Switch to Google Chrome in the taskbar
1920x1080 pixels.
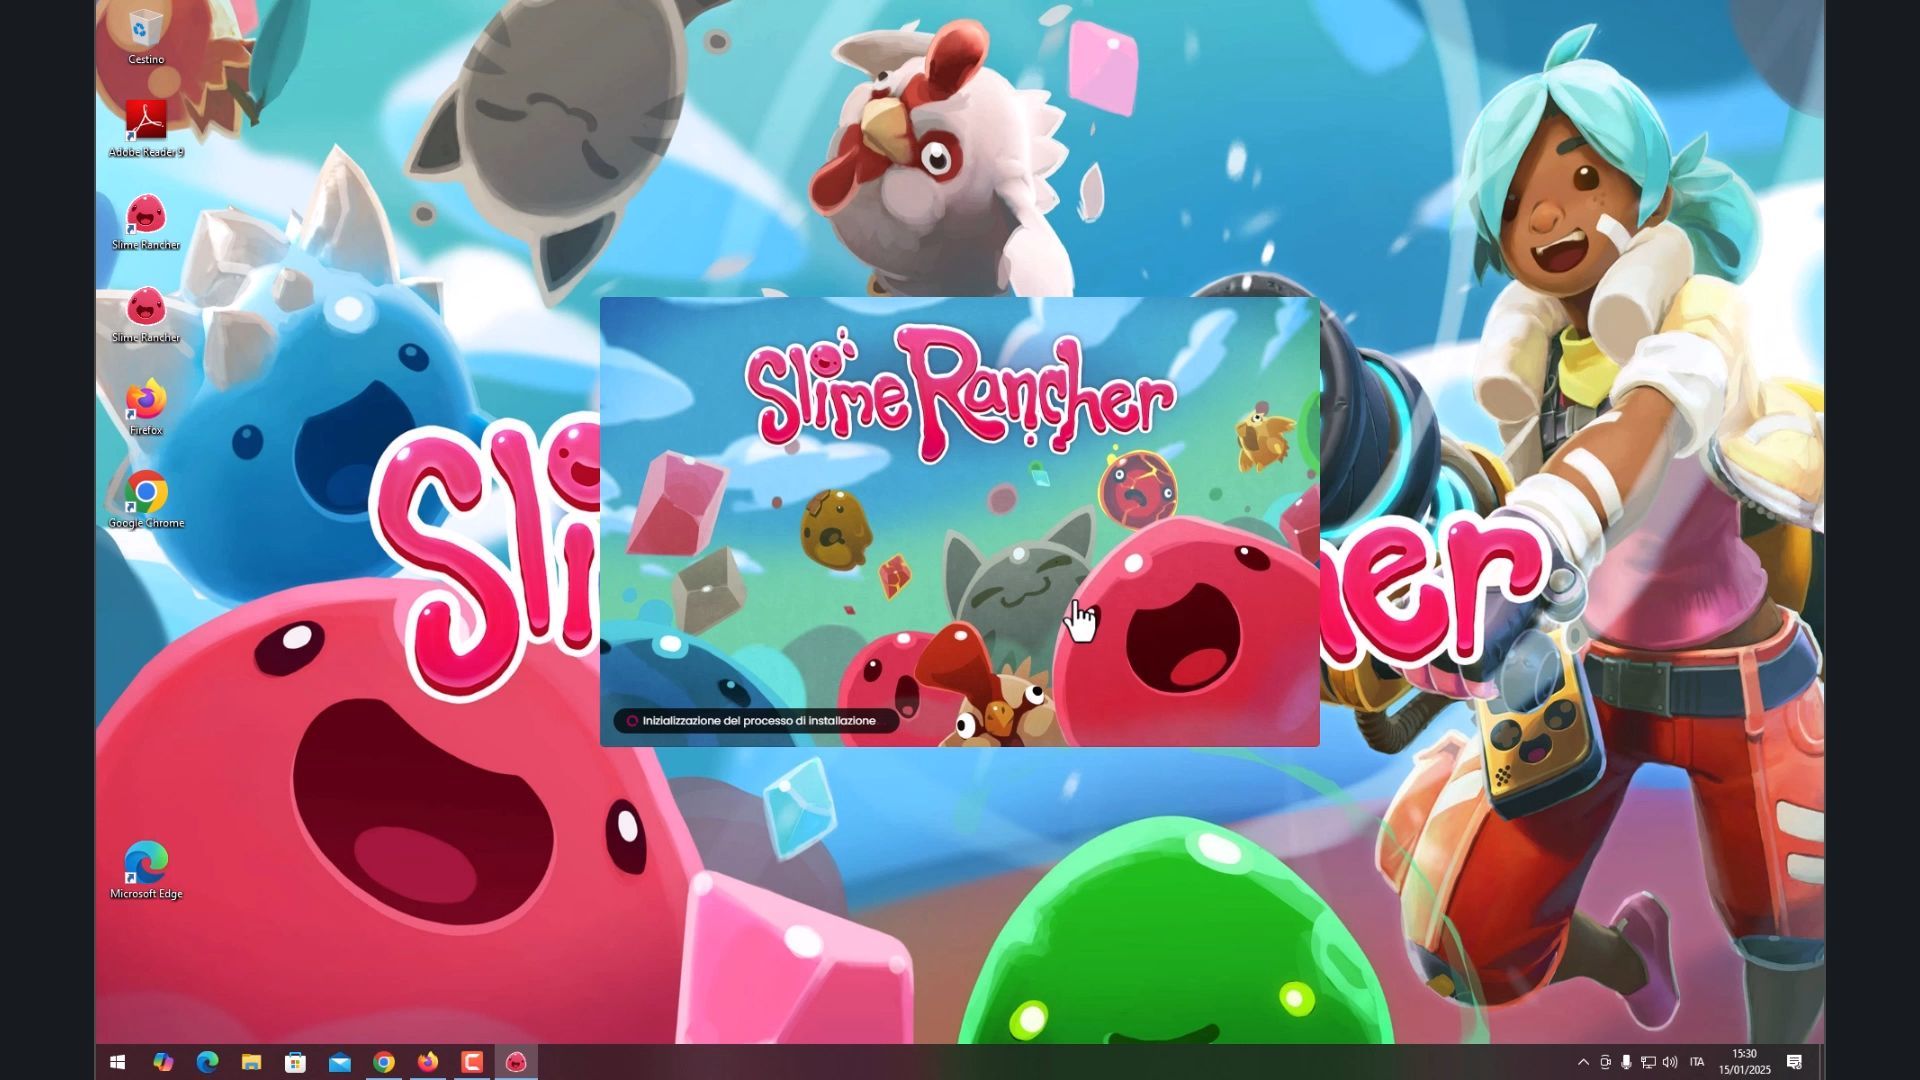[x=384, y=1062]
